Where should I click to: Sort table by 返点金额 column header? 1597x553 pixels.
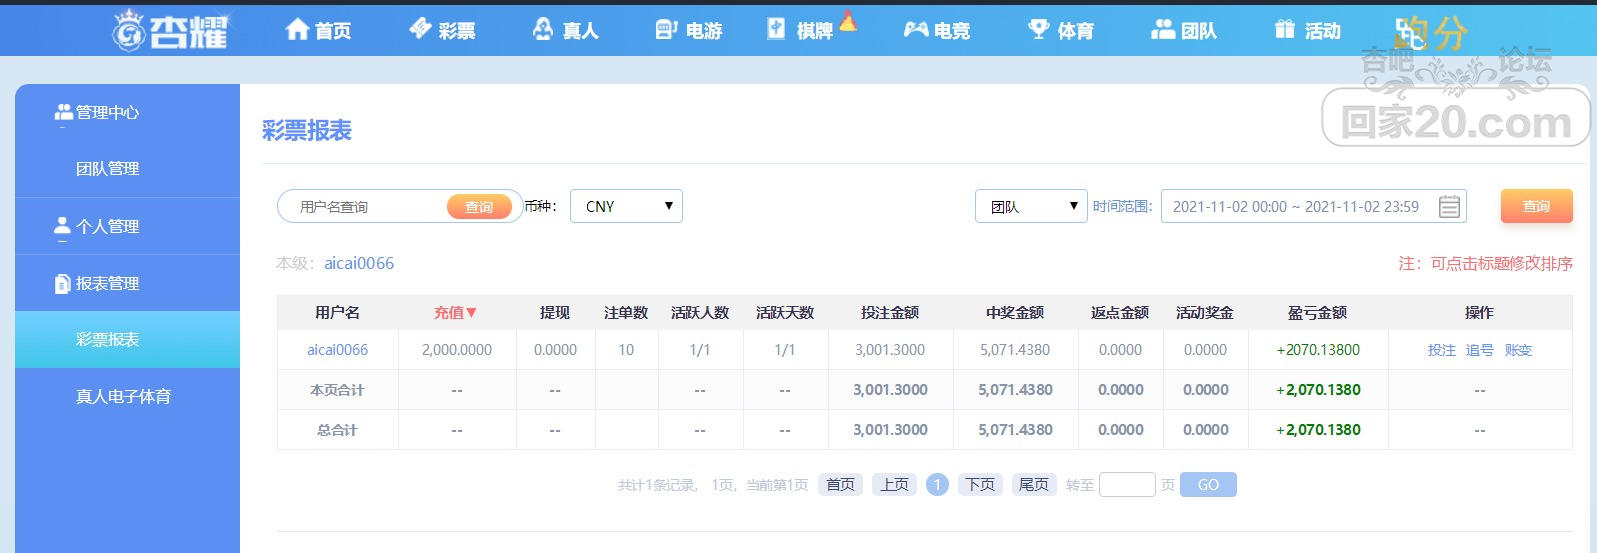point(1120,313)
